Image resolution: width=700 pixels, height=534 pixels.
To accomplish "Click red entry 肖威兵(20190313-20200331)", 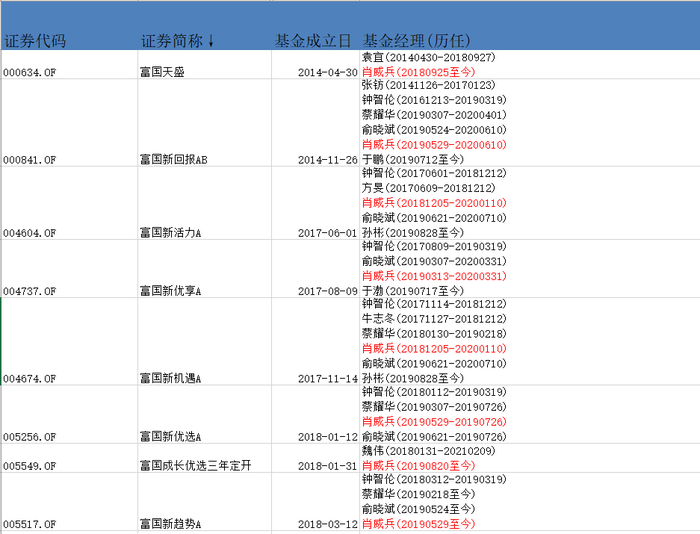I will pos(434,276).
